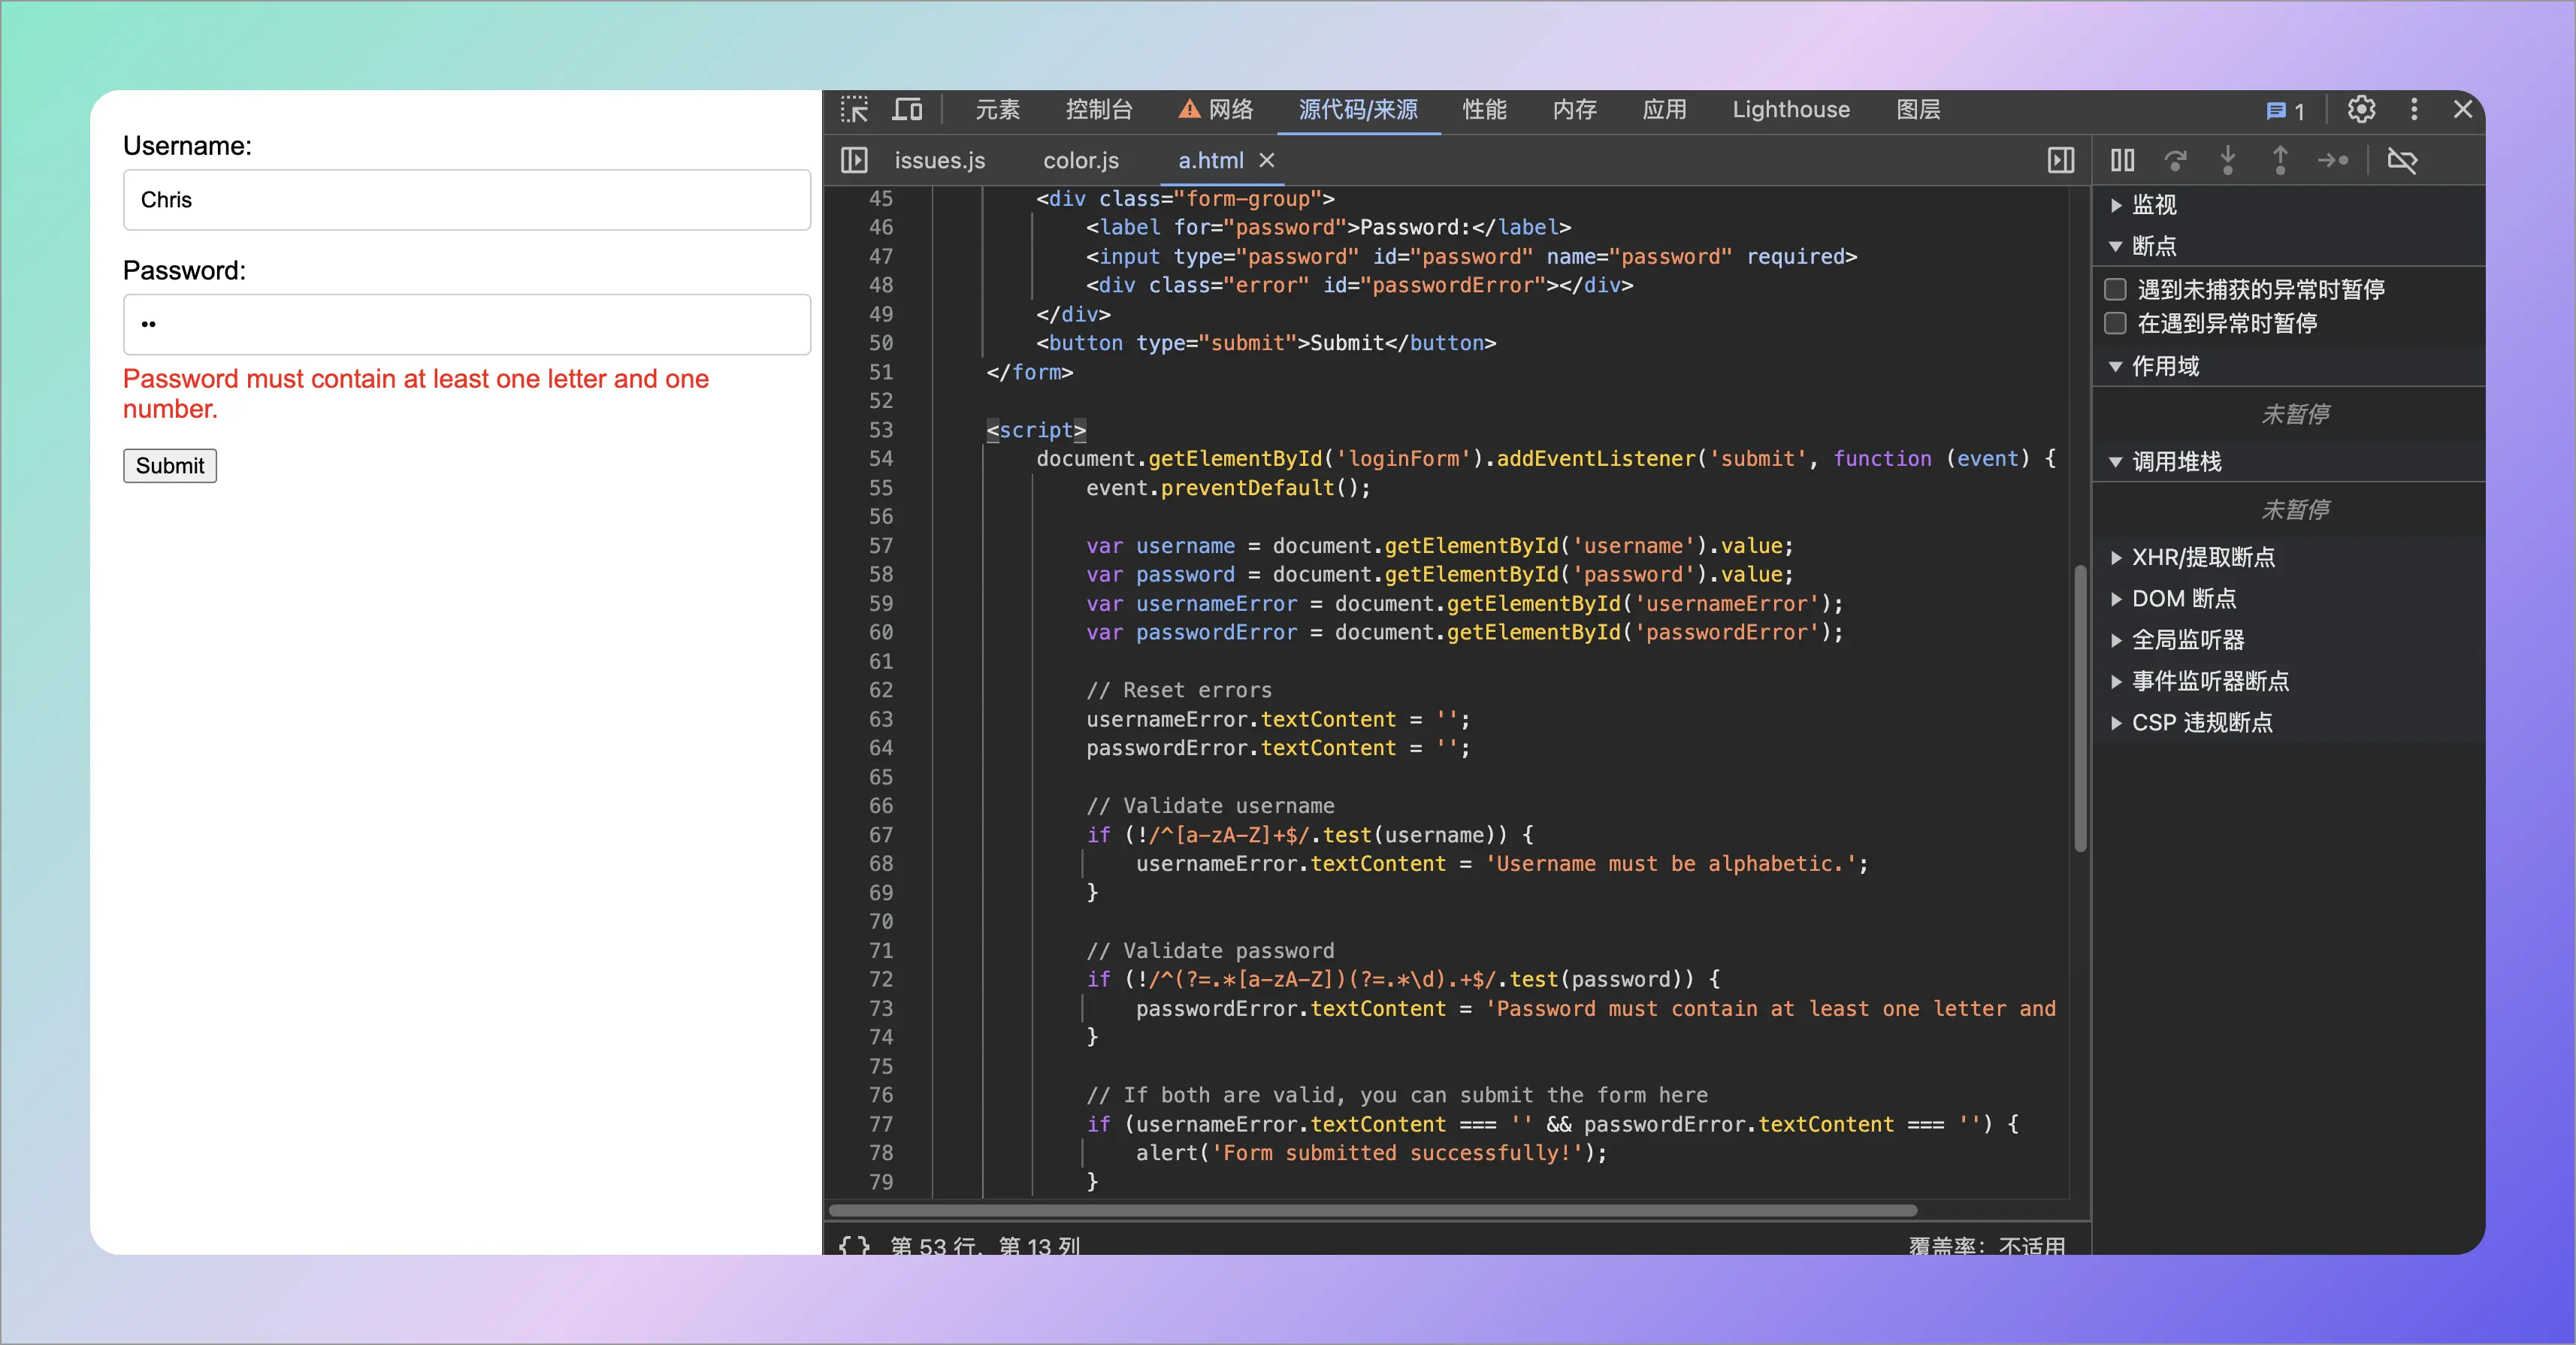Screen dimensions: 2576x1345
Task: Expand the XHR/提取断点 section
Action: (x=2202, y=557)
